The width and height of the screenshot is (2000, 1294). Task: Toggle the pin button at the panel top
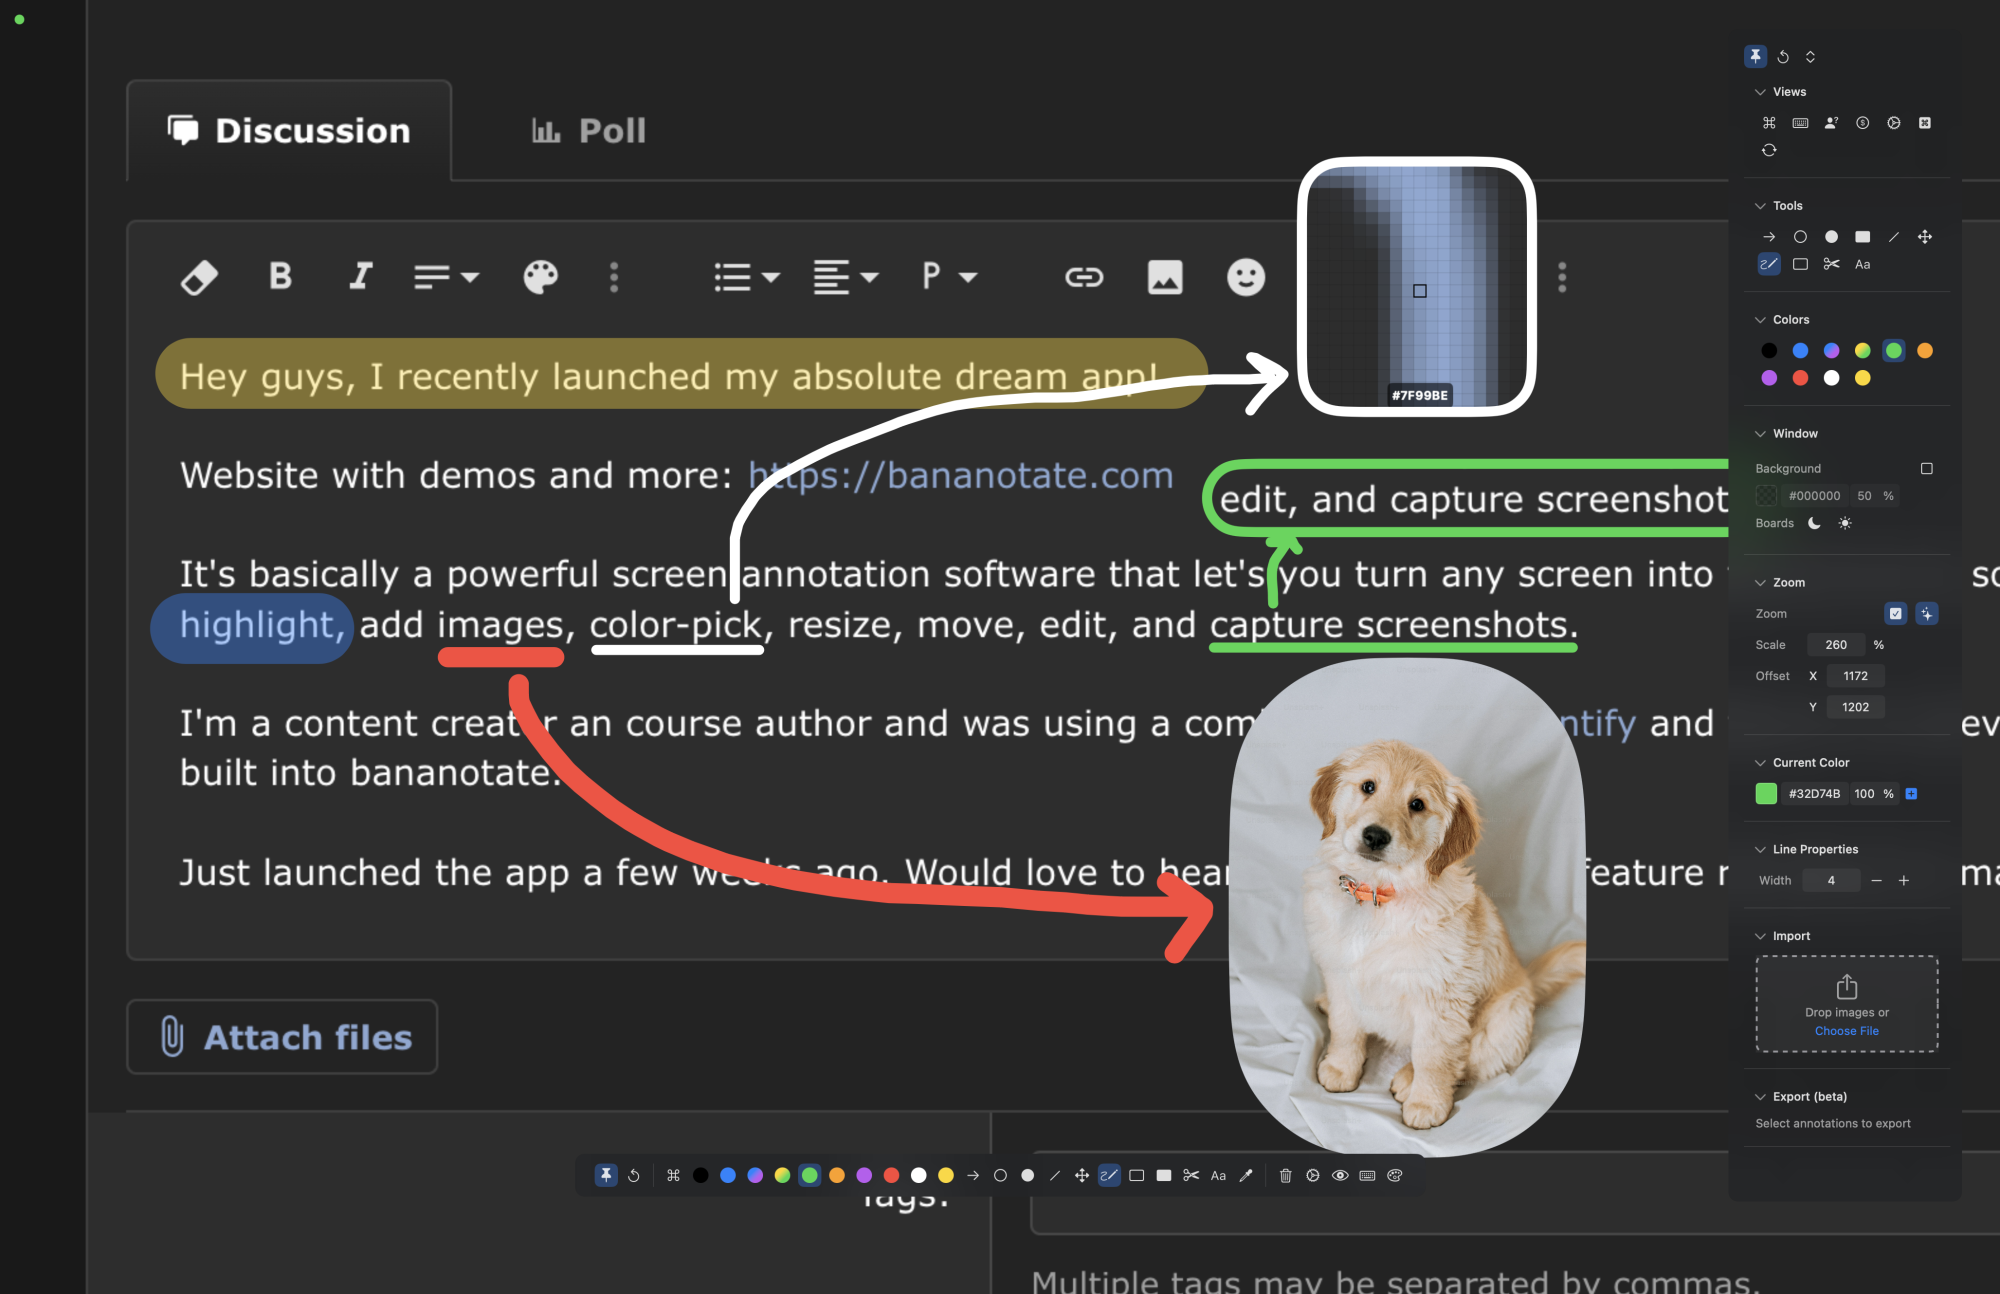[1756, 57]
